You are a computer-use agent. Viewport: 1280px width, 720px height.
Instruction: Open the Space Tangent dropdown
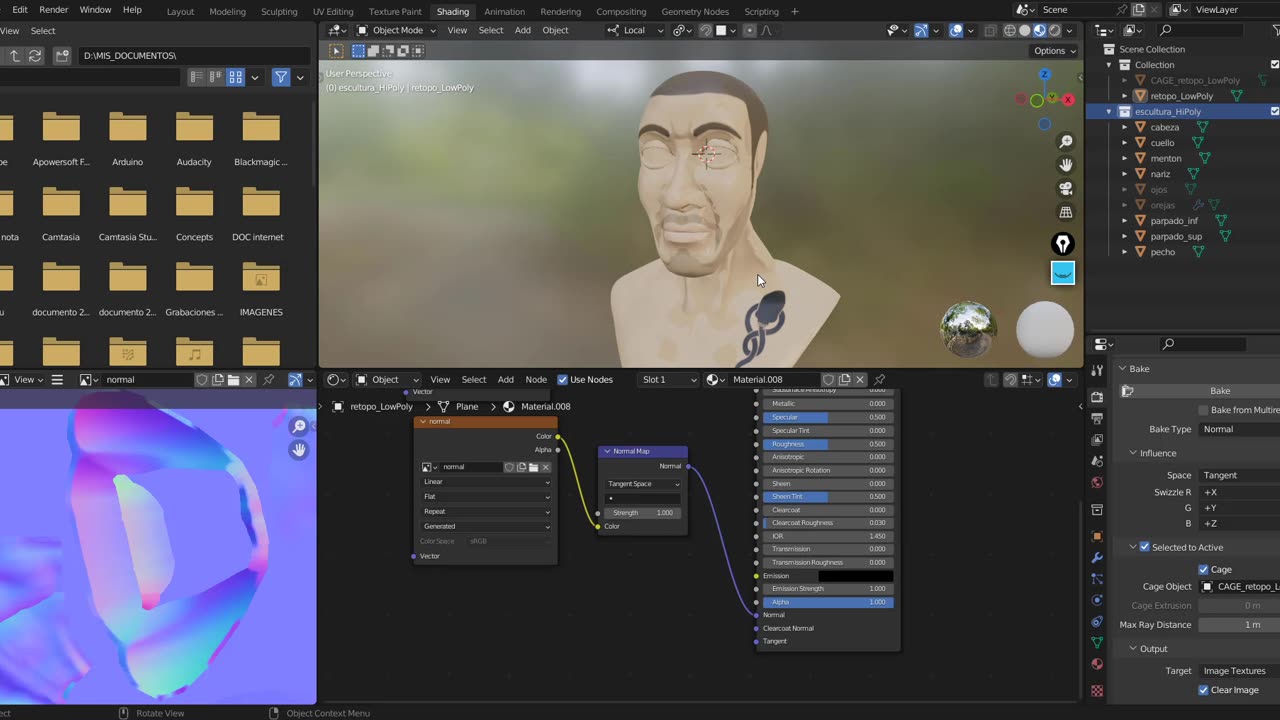(1239, 475)
